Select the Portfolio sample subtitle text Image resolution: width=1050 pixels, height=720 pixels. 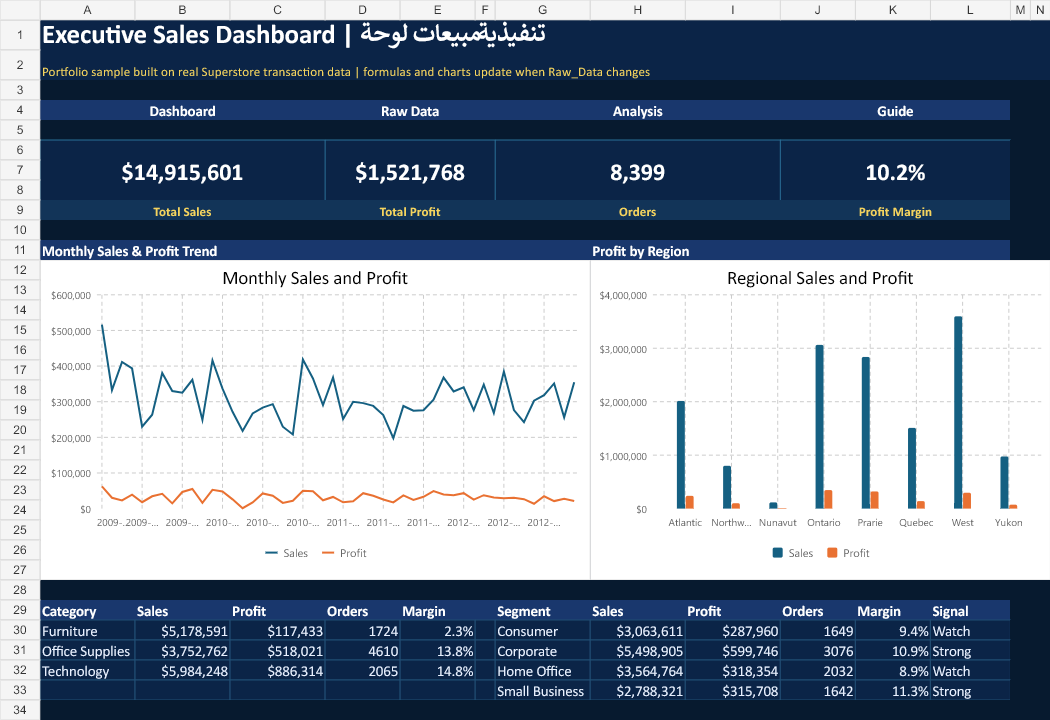click(x=346, y=72)
